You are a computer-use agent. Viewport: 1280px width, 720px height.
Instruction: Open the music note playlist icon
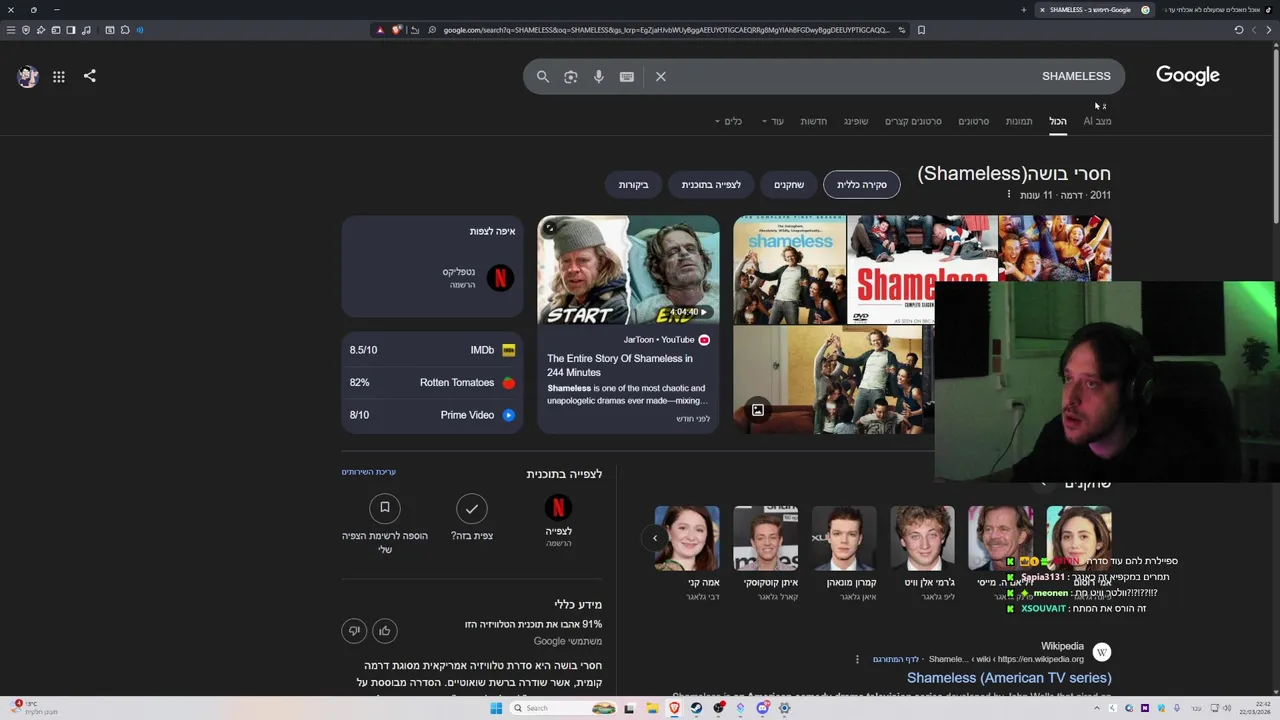coord(86,30)
